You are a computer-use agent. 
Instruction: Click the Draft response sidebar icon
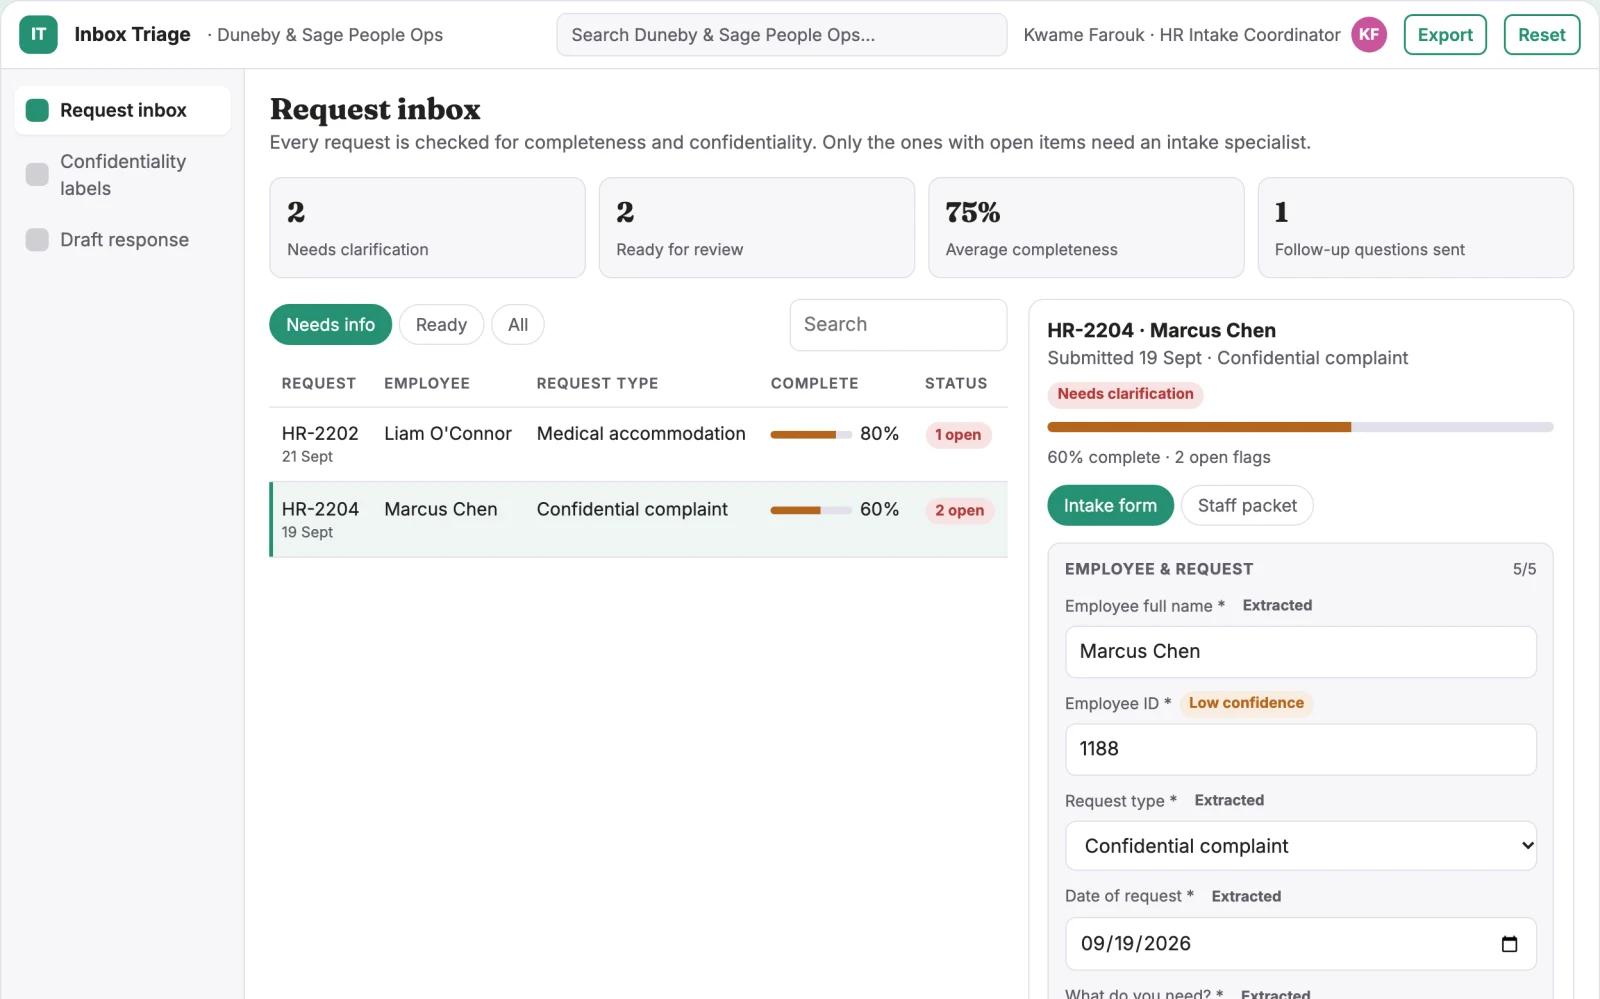pos(37,240)
